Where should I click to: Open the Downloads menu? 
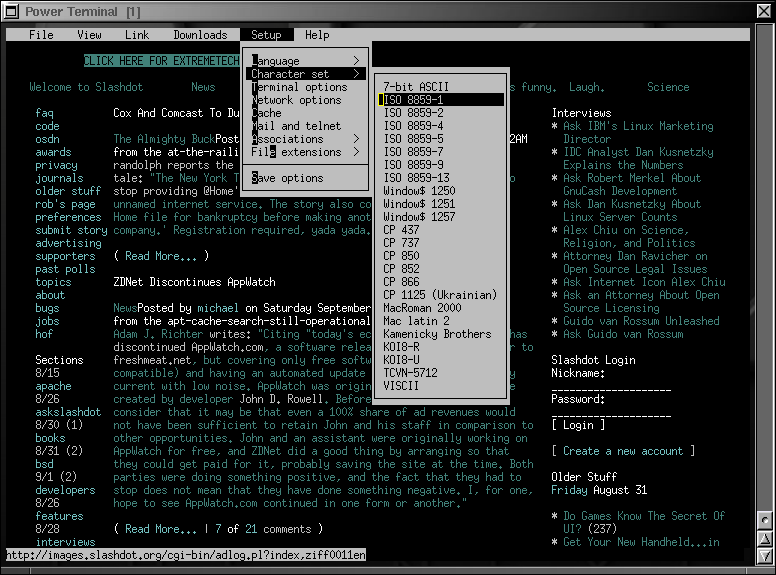click(x=200, y=35)
